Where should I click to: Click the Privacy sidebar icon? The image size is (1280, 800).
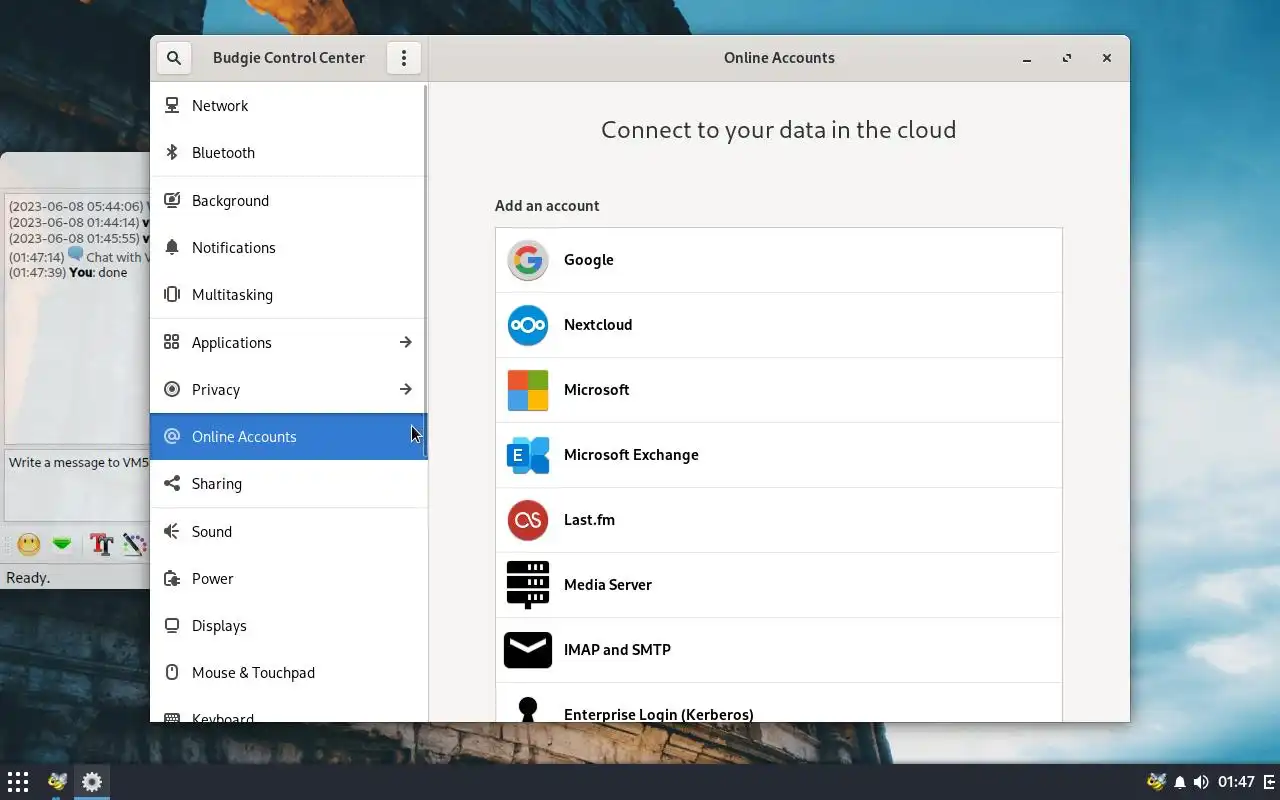(172, 389)
